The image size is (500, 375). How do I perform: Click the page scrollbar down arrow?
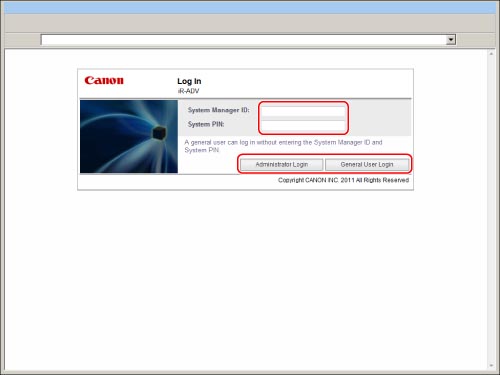491,366
